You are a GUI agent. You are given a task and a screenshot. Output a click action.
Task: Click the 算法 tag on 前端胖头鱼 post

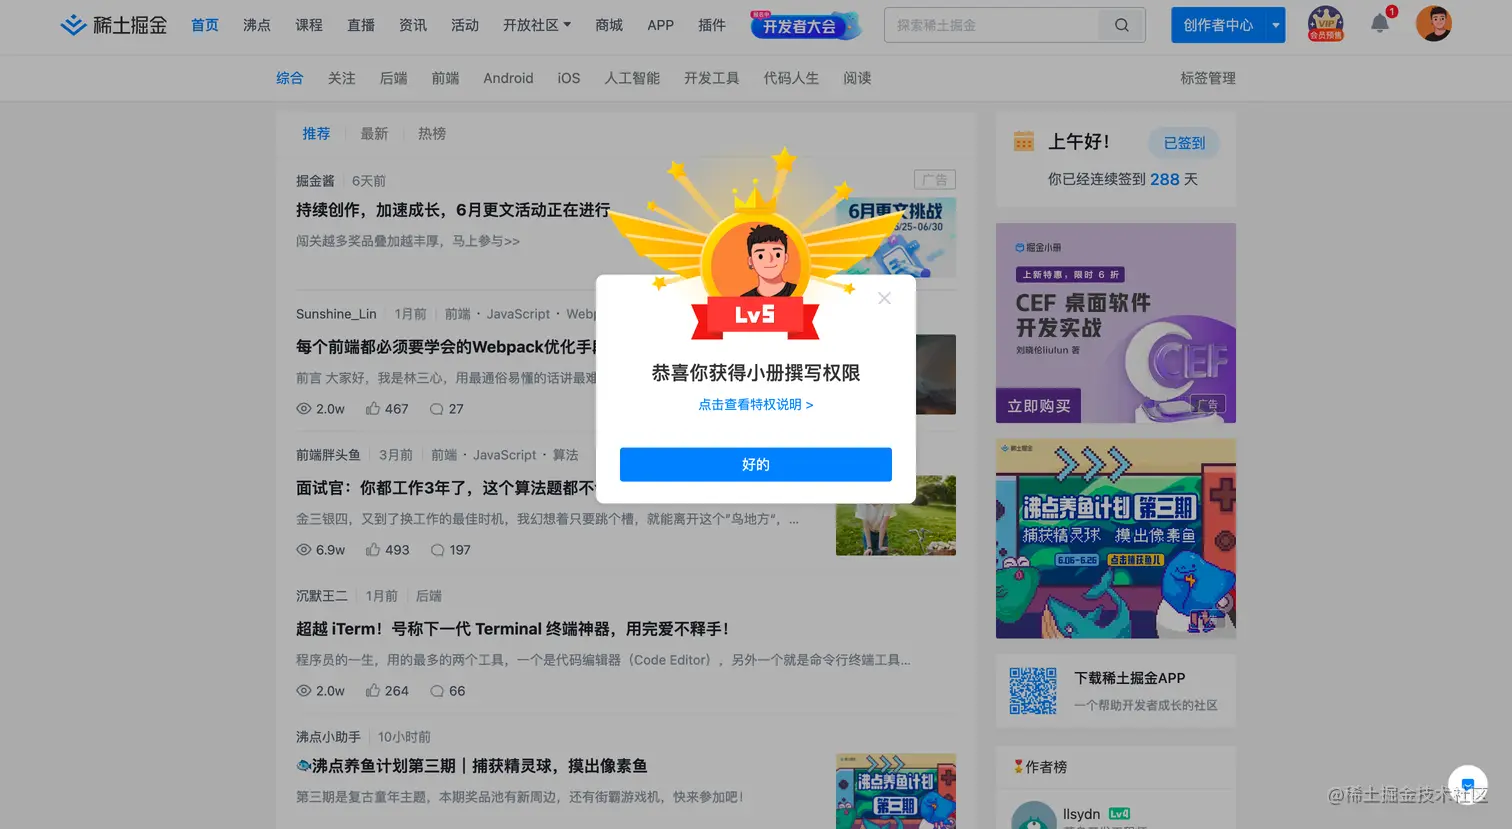(x=566, y=455)
